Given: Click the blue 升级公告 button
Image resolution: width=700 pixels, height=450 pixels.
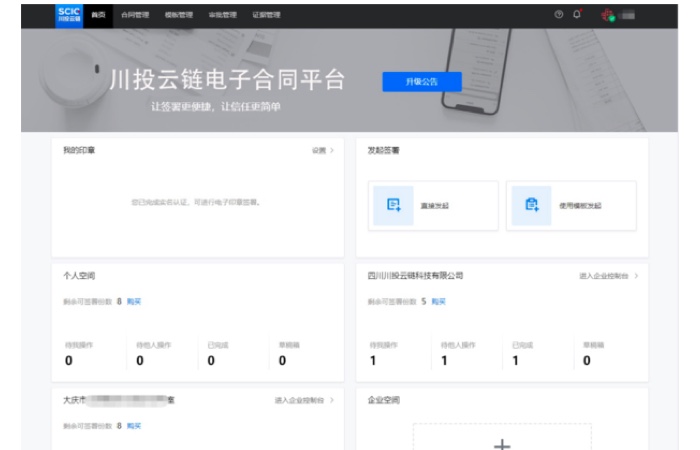Looking at the screenshot, I should [422, 82].
